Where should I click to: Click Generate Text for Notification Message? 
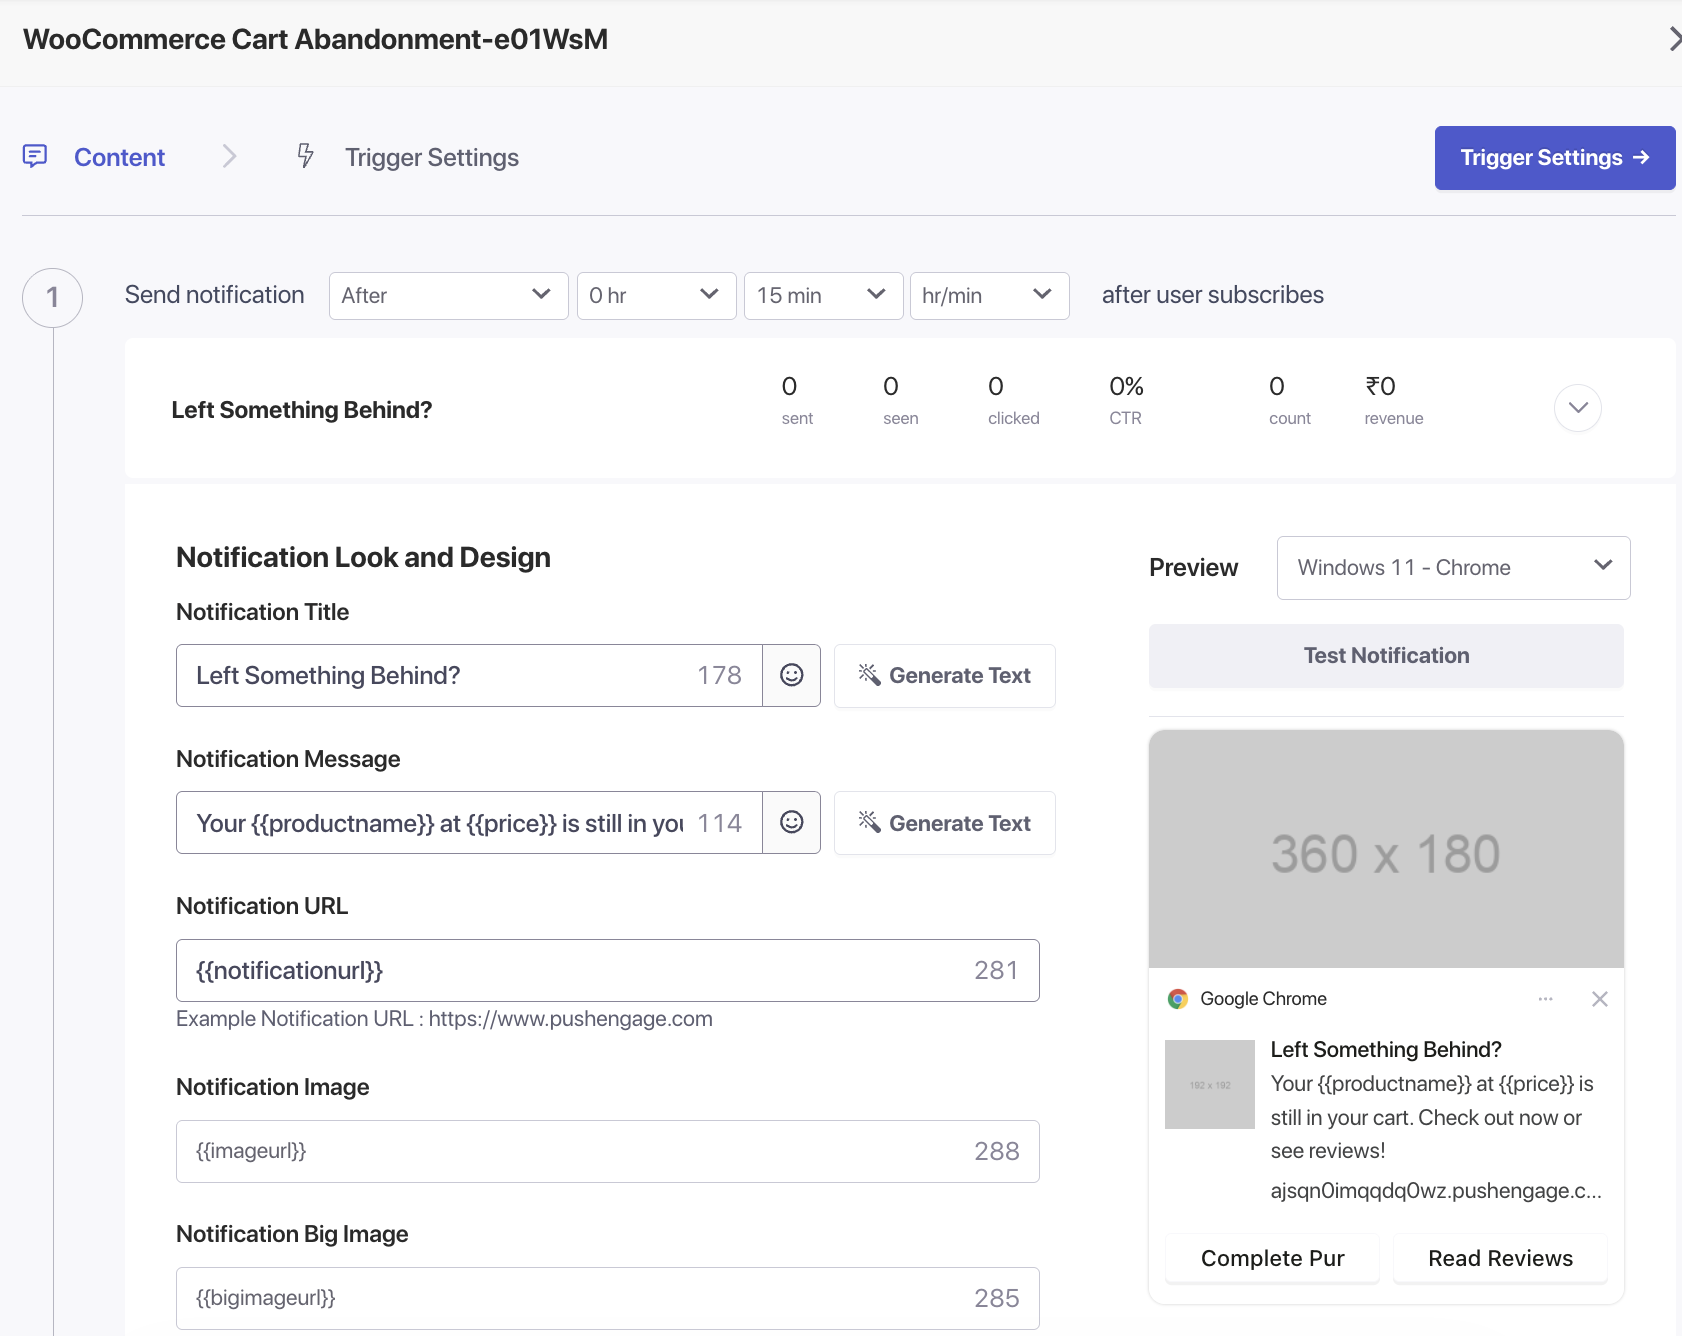[944, 823]
